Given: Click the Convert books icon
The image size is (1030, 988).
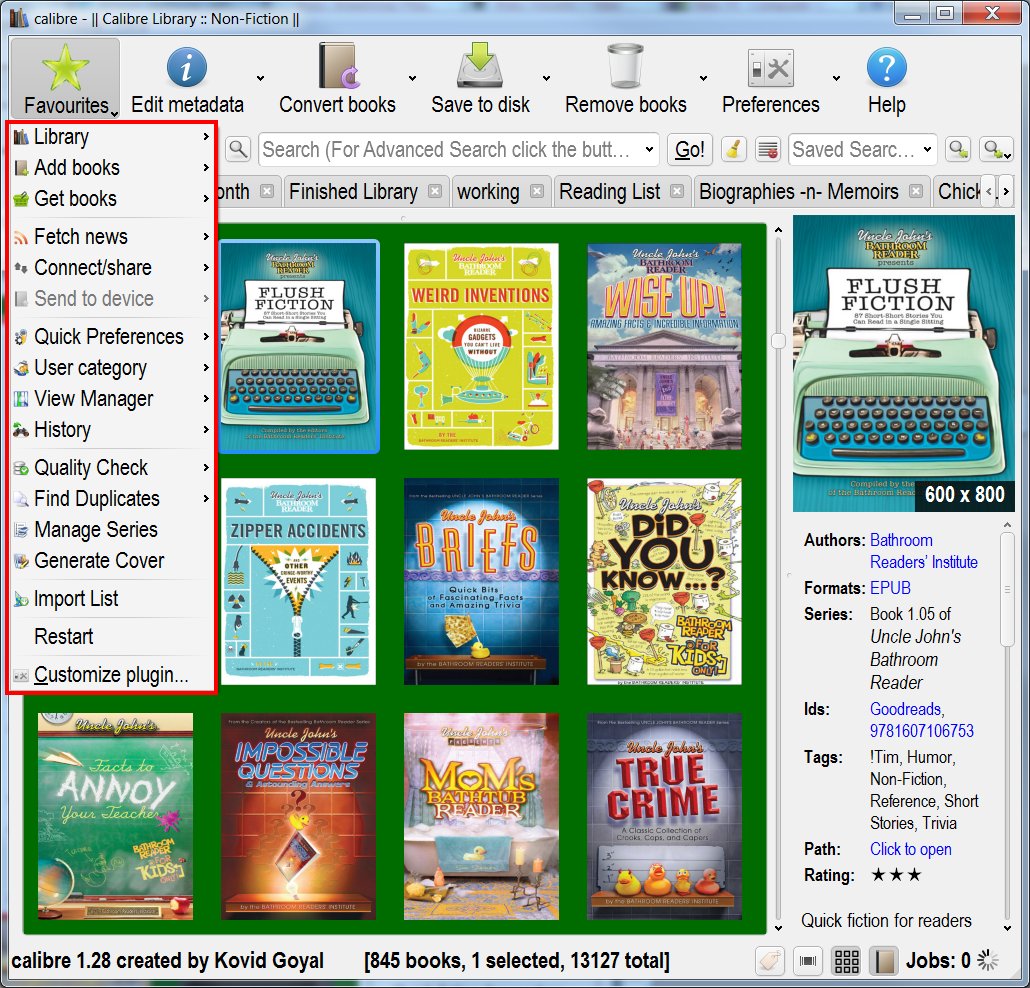Looking at the screenshot, I should (338, 66).
